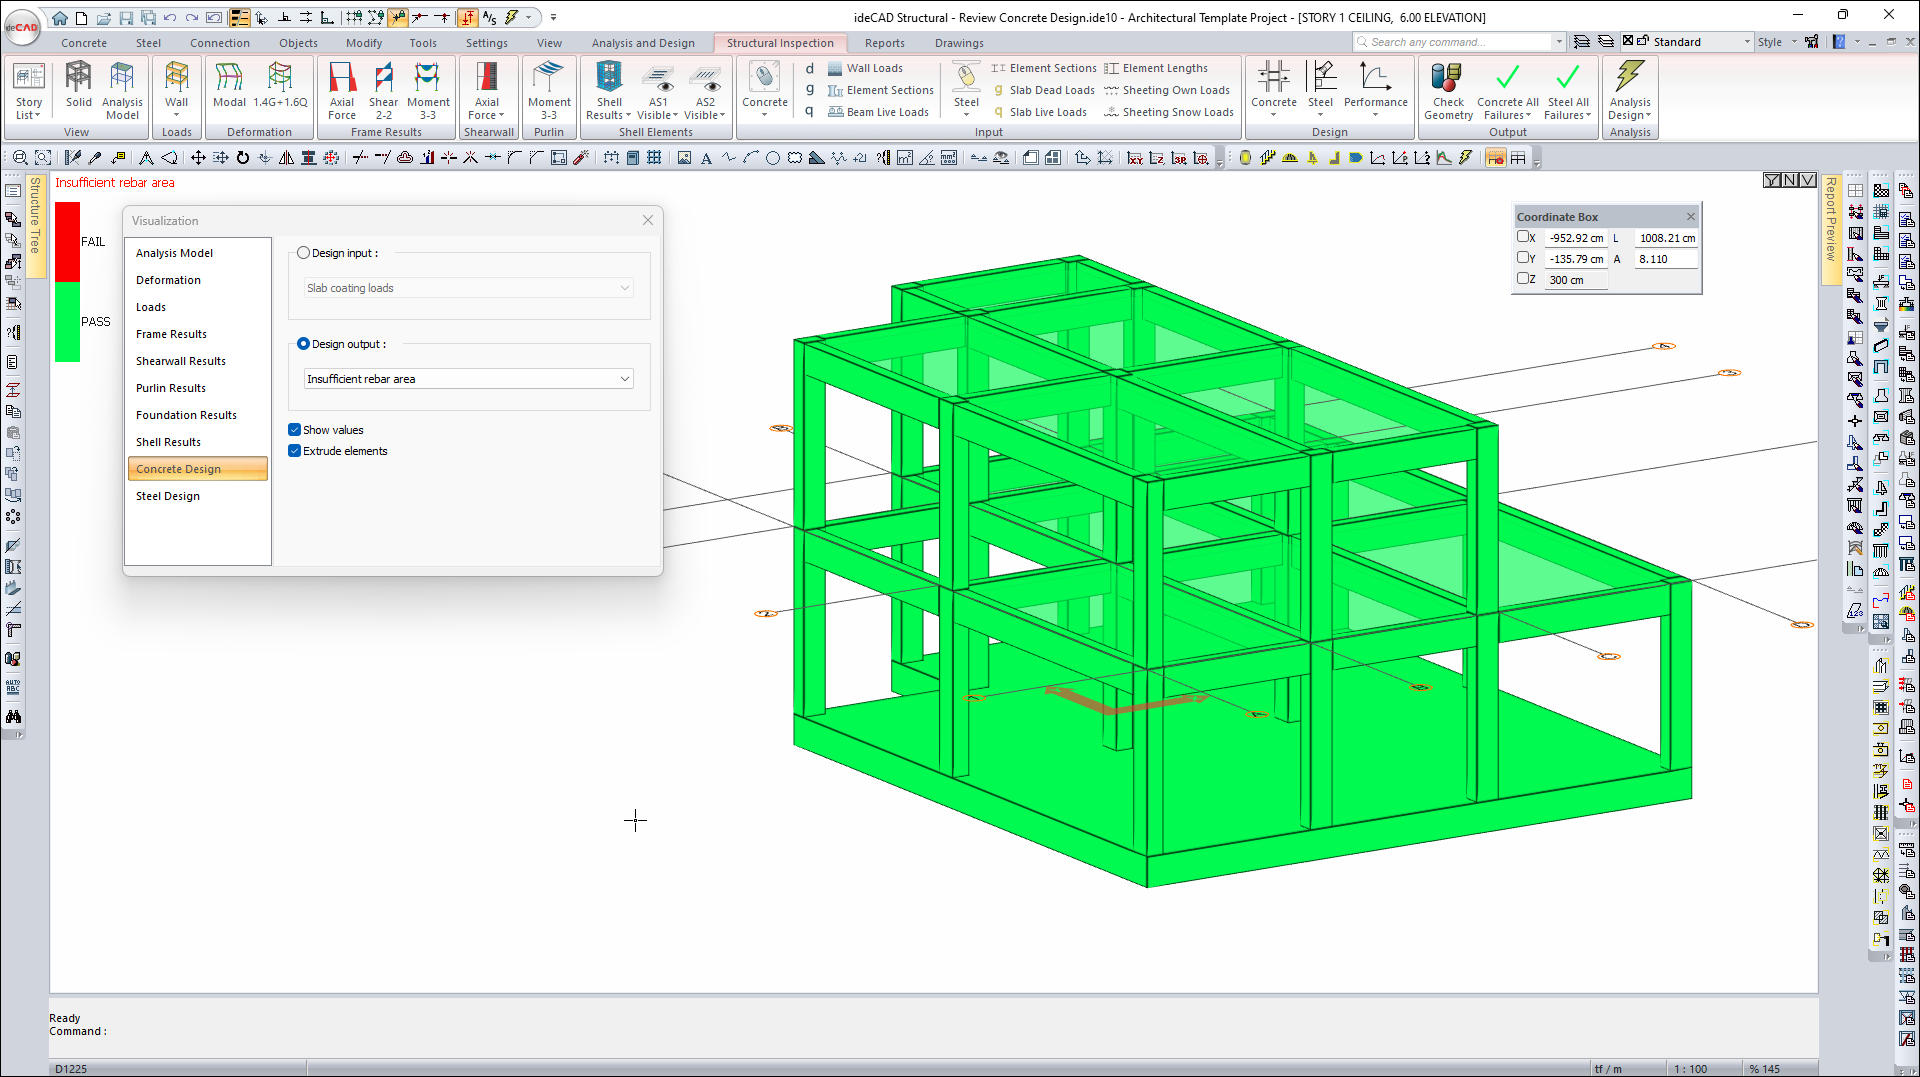Uncheck the Show values checkbox

click(295, 430)
